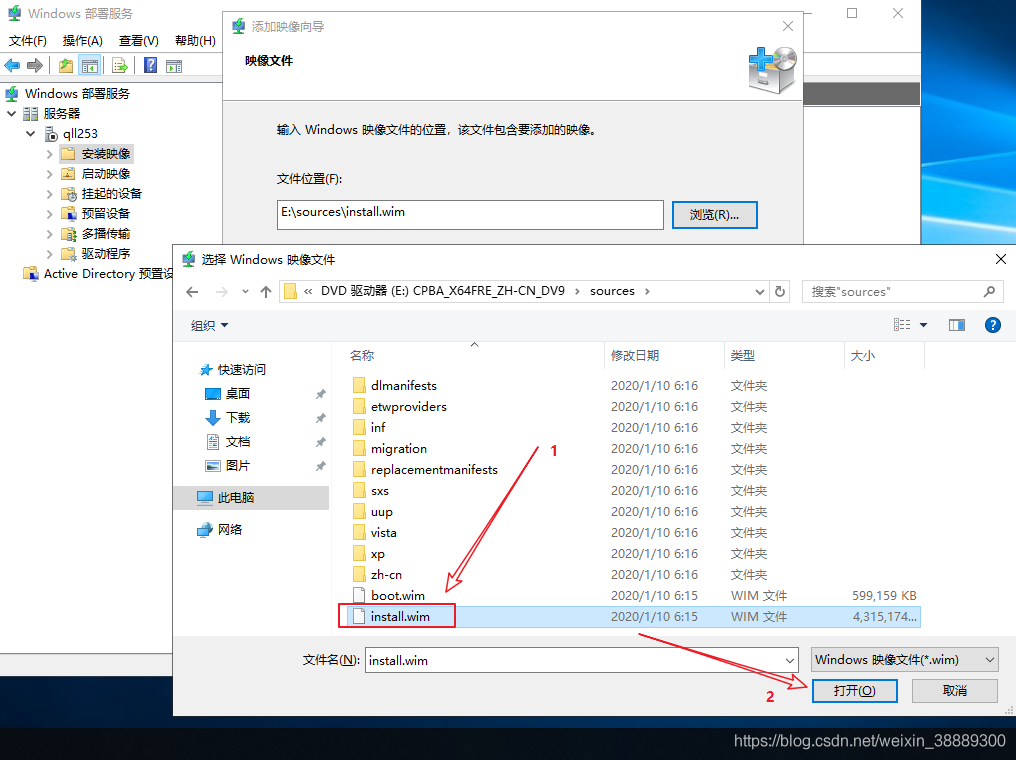The image size is (1016, 760).
Task: Click the 浏览(R)... browse button
Action: pos(714,215)
